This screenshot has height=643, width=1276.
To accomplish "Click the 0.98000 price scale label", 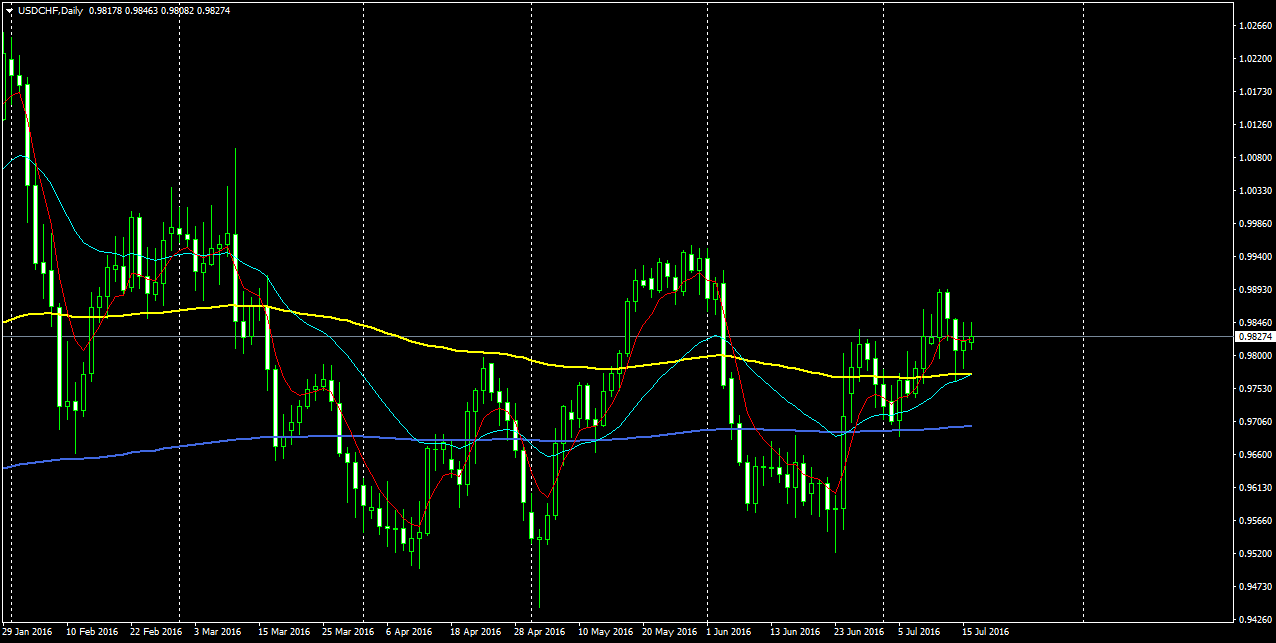I will click(x=1256, y=356).
